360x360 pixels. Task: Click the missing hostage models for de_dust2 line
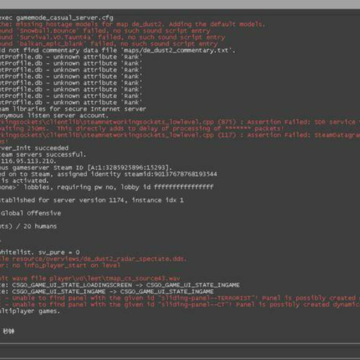click(x=132, y=24)
